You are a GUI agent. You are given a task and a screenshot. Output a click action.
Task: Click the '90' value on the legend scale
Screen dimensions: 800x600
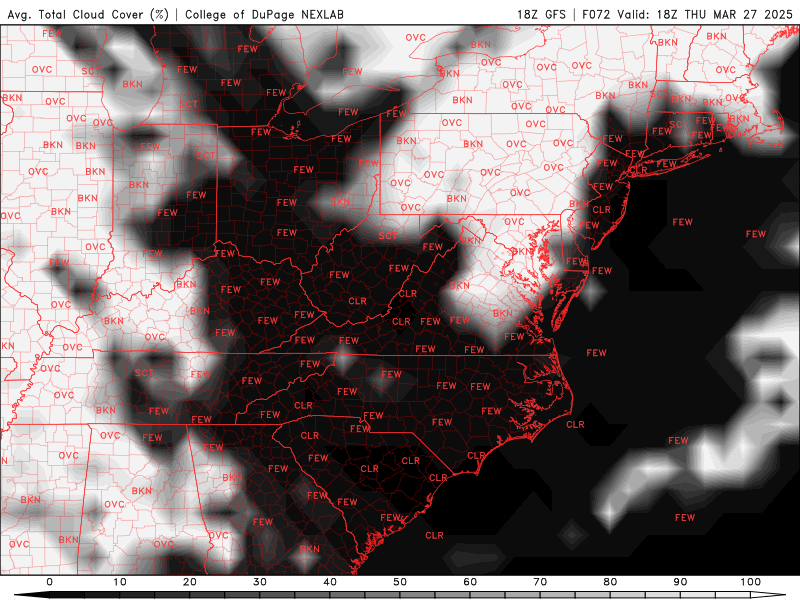click(680, 582)
